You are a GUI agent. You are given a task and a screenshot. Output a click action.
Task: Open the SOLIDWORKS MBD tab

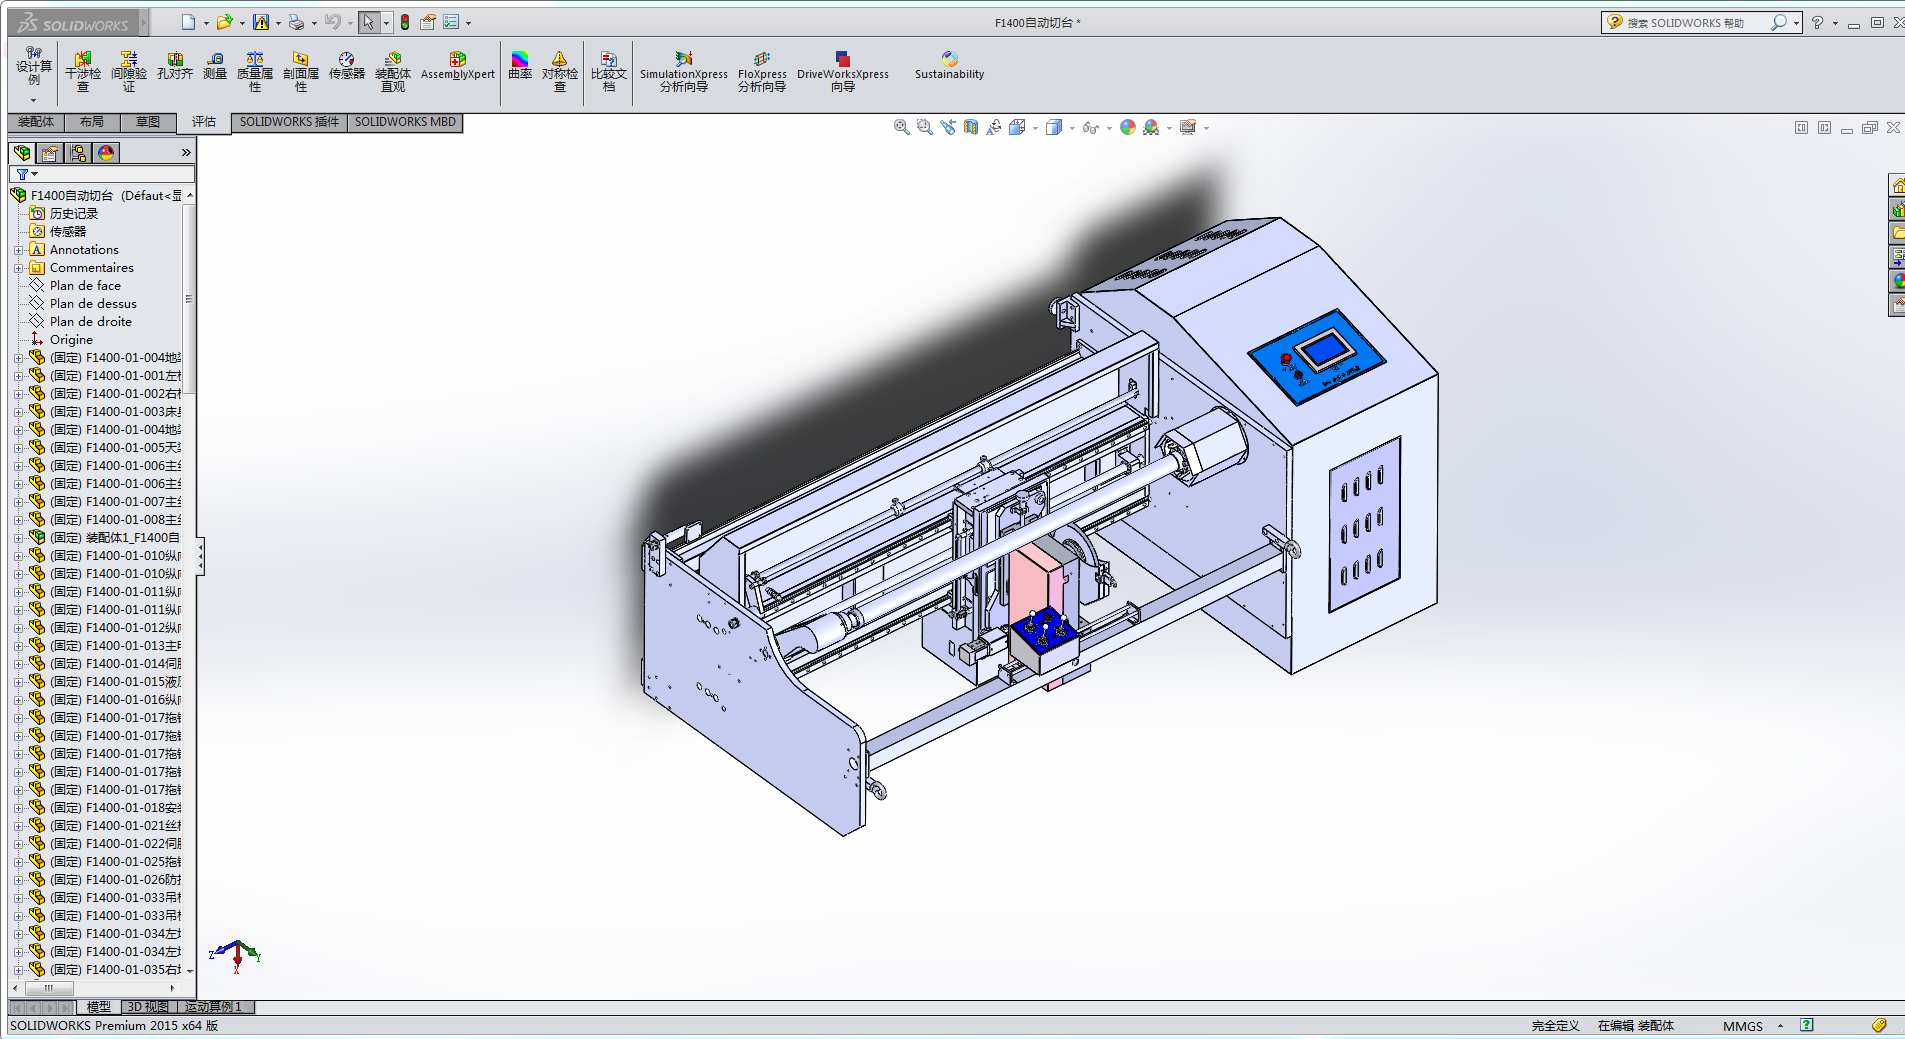point(405,122)
